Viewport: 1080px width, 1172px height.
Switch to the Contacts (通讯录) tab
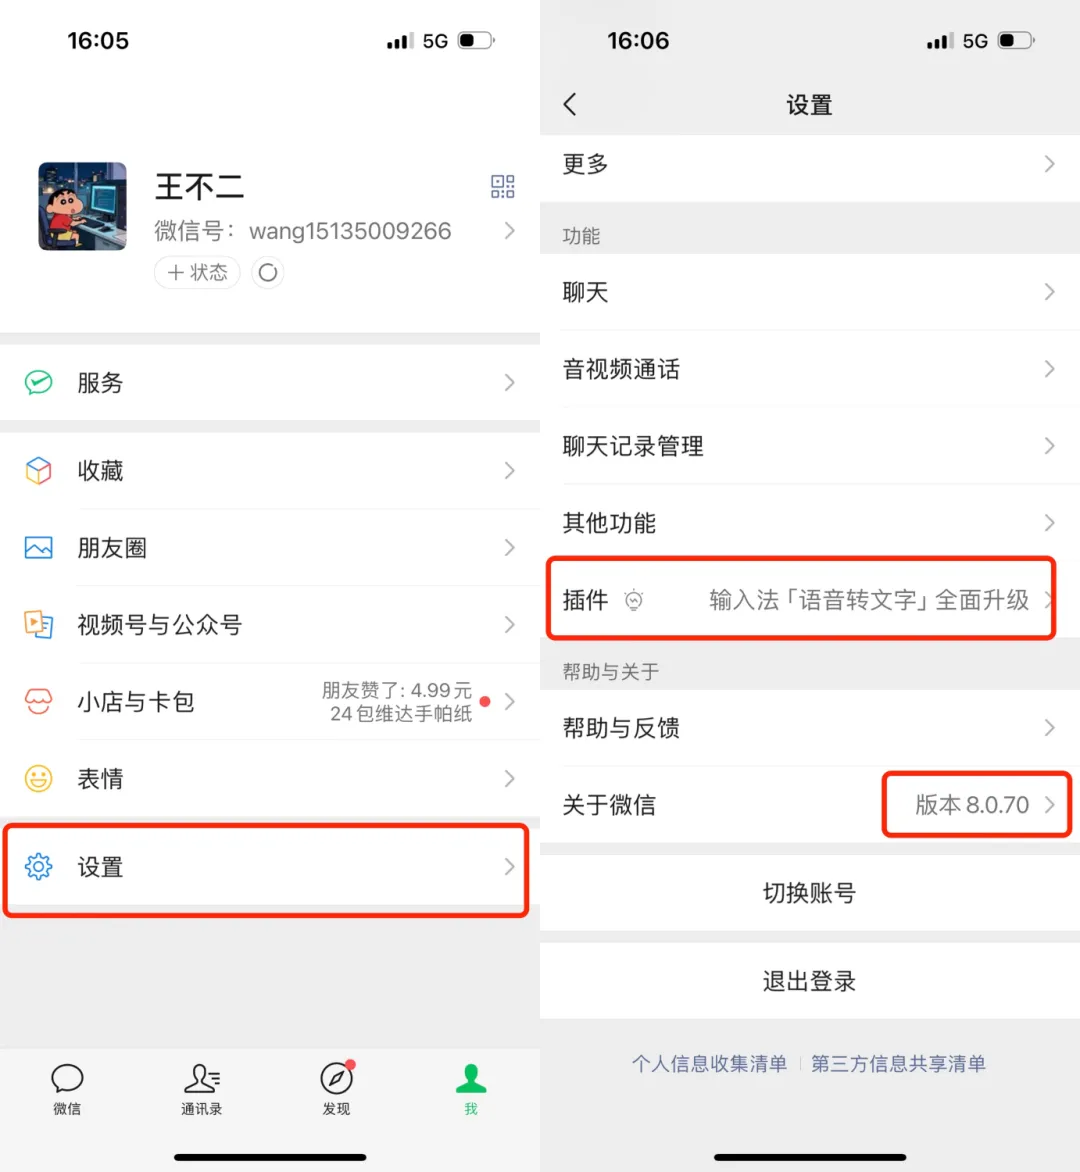(202, 1089)
